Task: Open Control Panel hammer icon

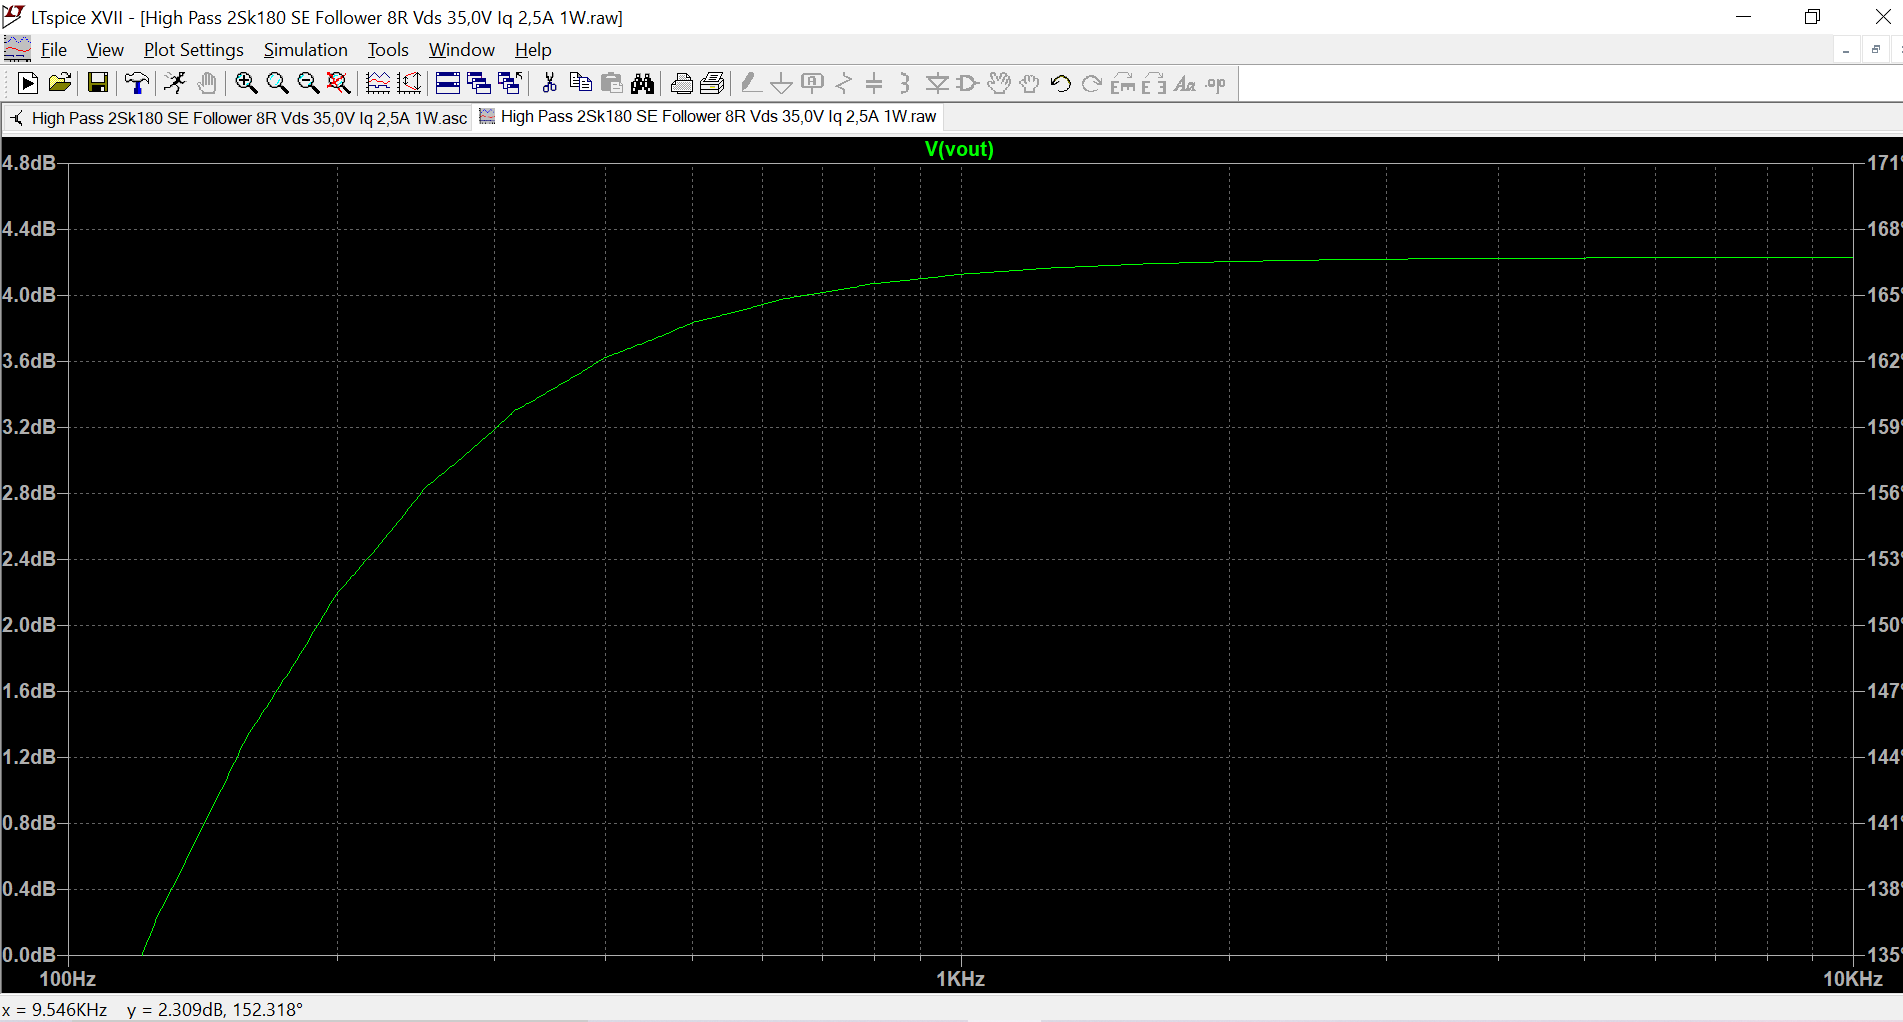Action: (137, 84)
